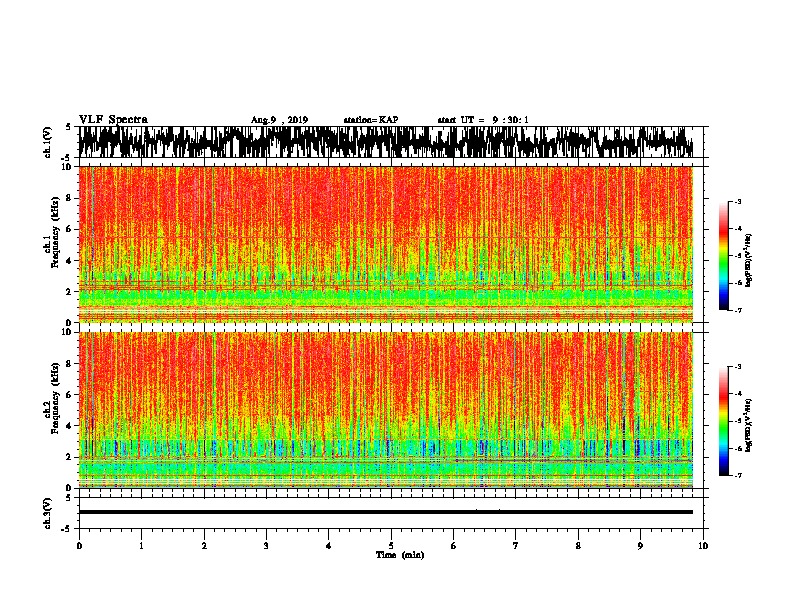
Task: Click the "ch.3(V)" axis label
Action: pyautogui.click(x=47, y=513)
